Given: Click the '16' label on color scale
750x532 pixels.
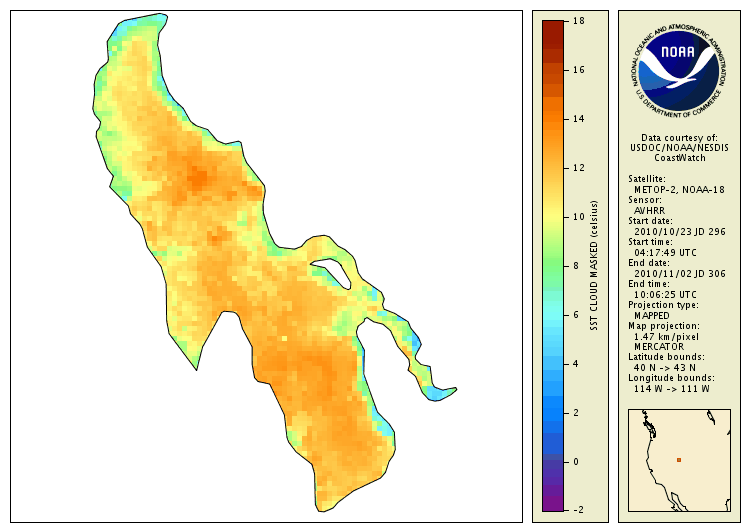Looking at the screenshot, I should (579, 70).
